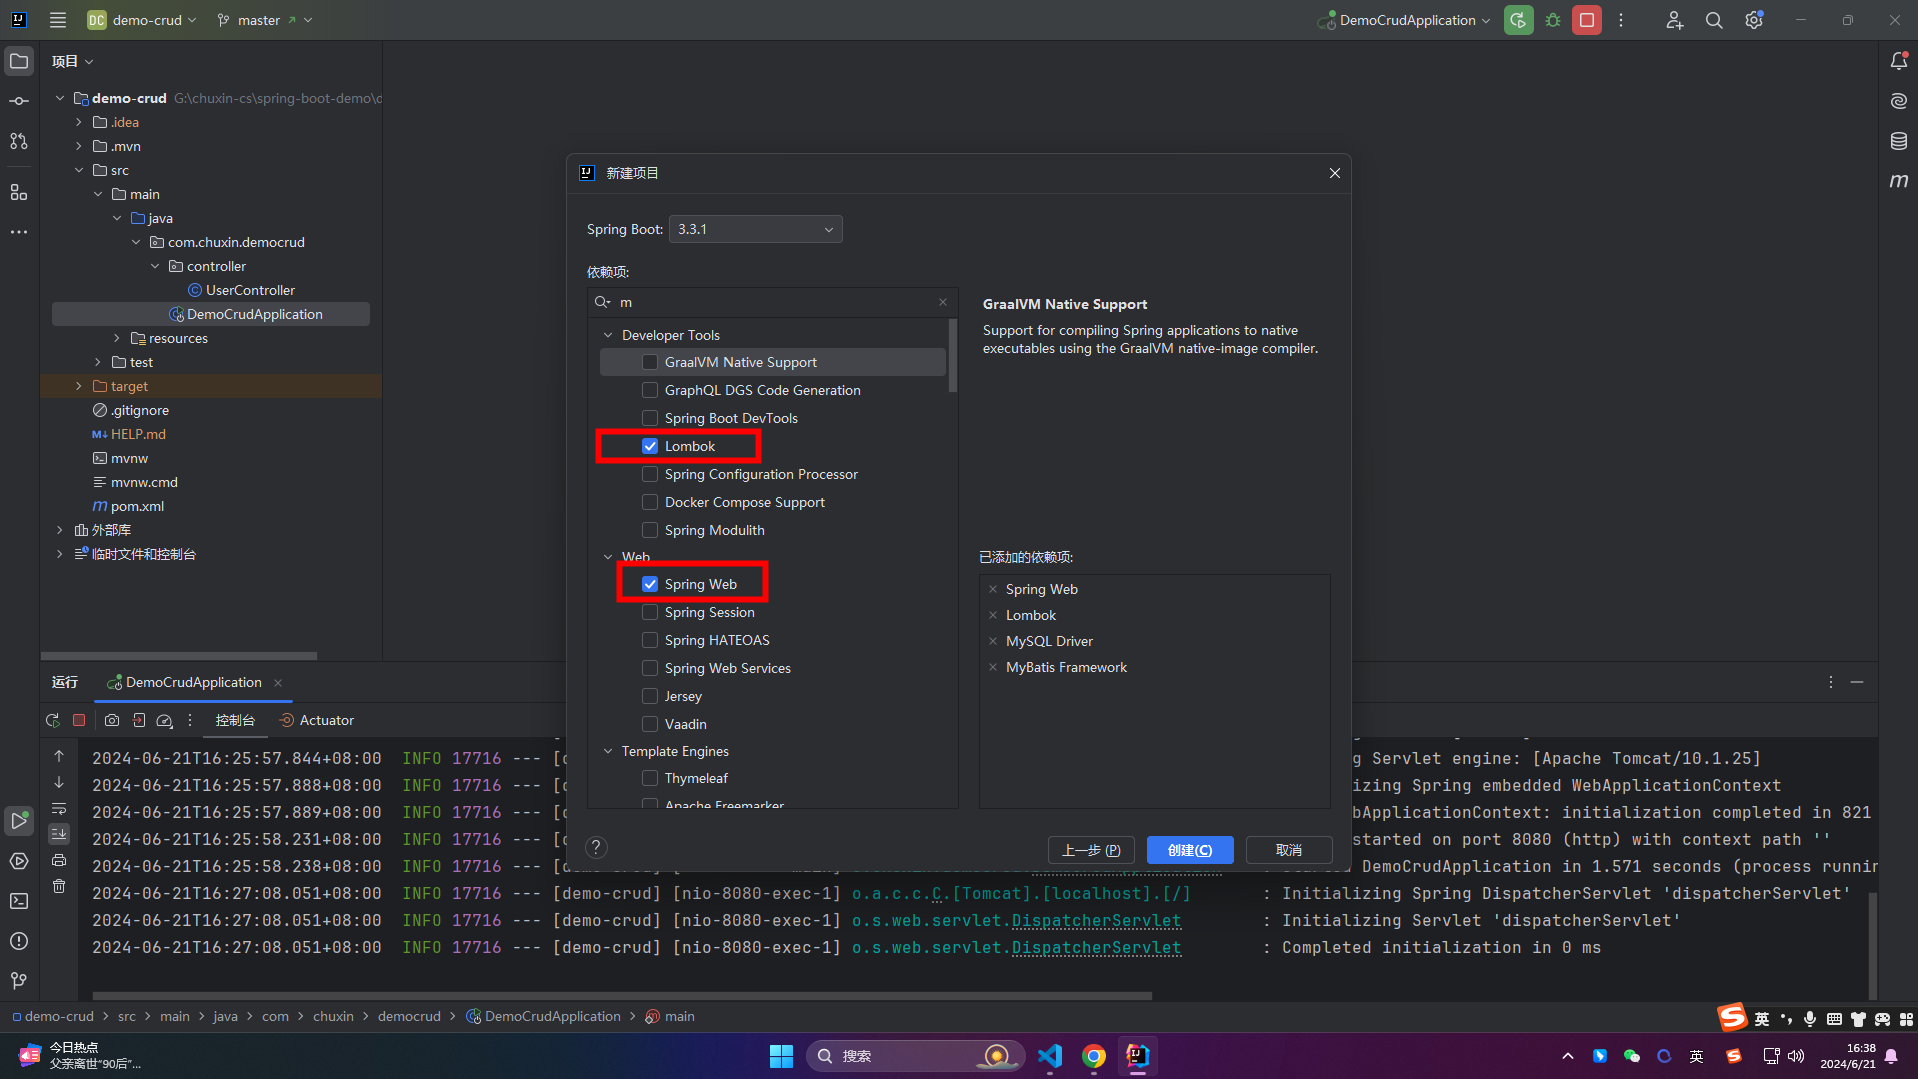Start debugging DemoCrudApplication with the bug icon

1553,20
